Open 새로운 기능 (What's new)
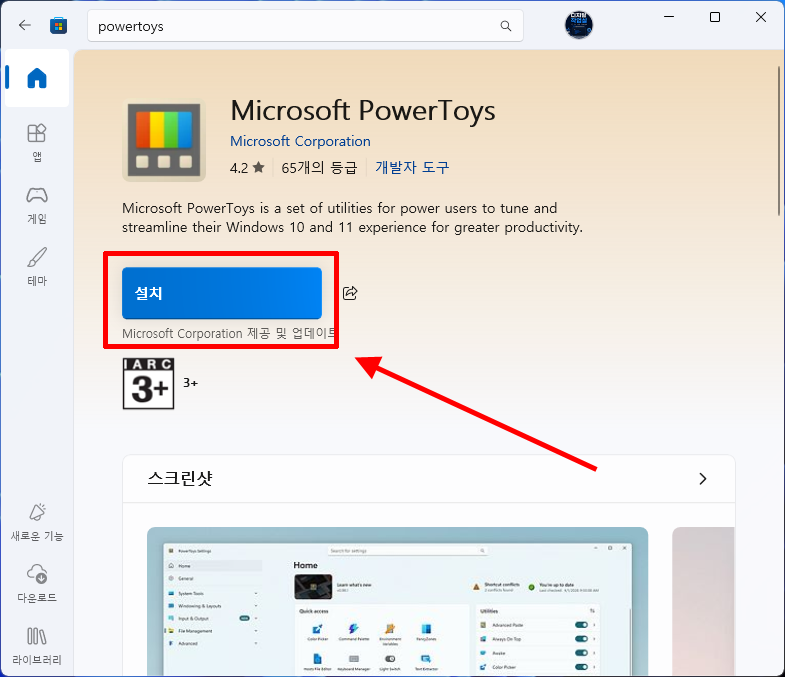This screenshot has height=677, width=785. (37, 522)
